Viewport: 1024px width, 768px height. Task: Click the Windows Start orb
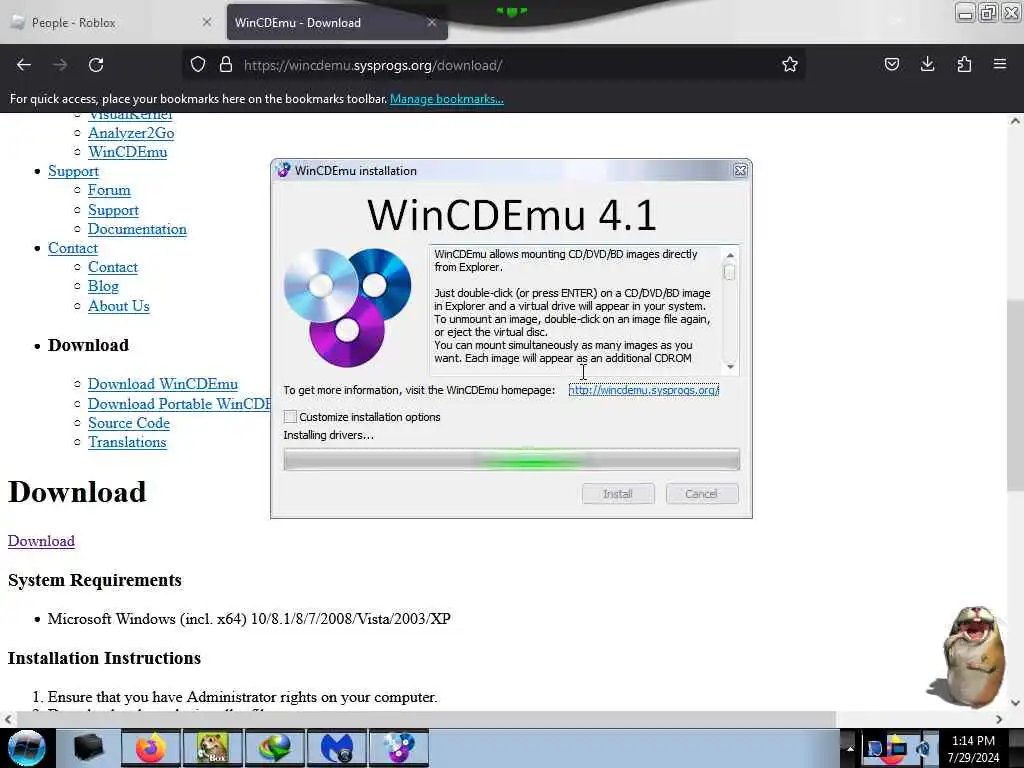tap(26, 748)
